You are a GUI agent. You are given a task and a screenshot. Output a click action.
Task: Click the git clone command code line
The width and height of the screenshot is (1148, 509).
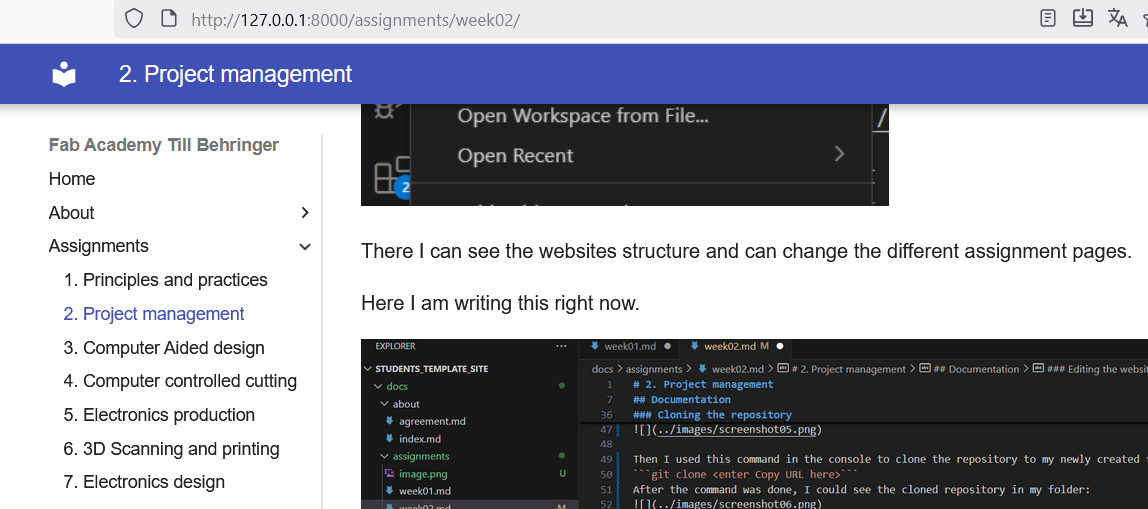click(745, 475)
